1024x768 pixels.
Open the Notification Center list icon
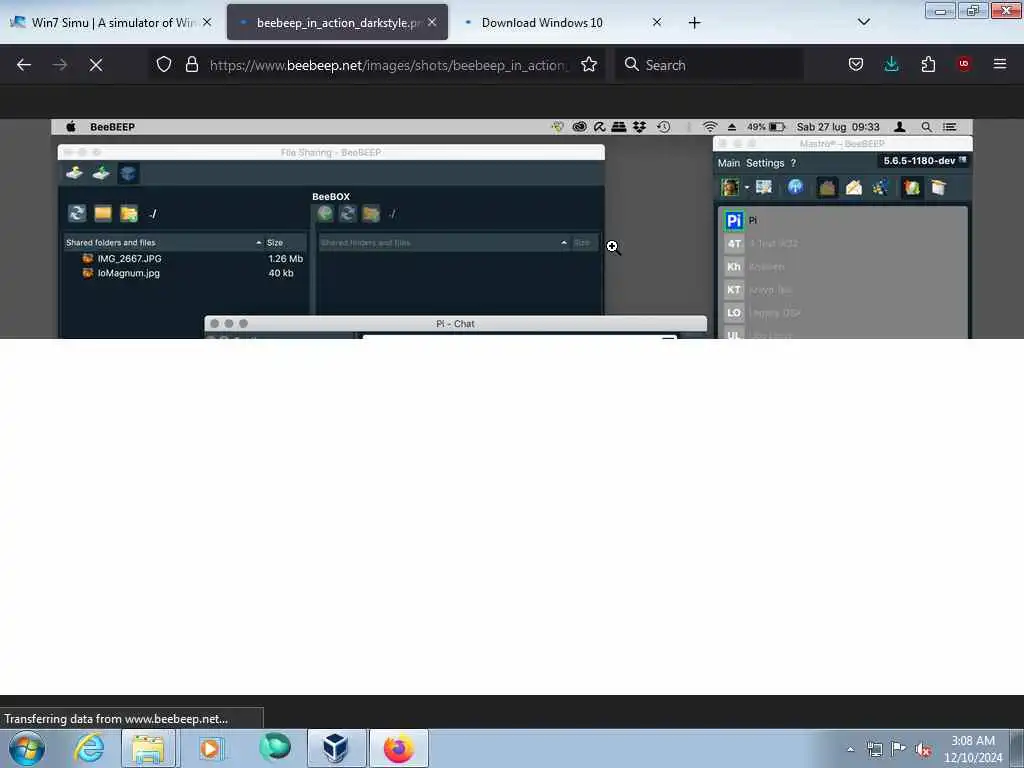[x=950, y=127]
